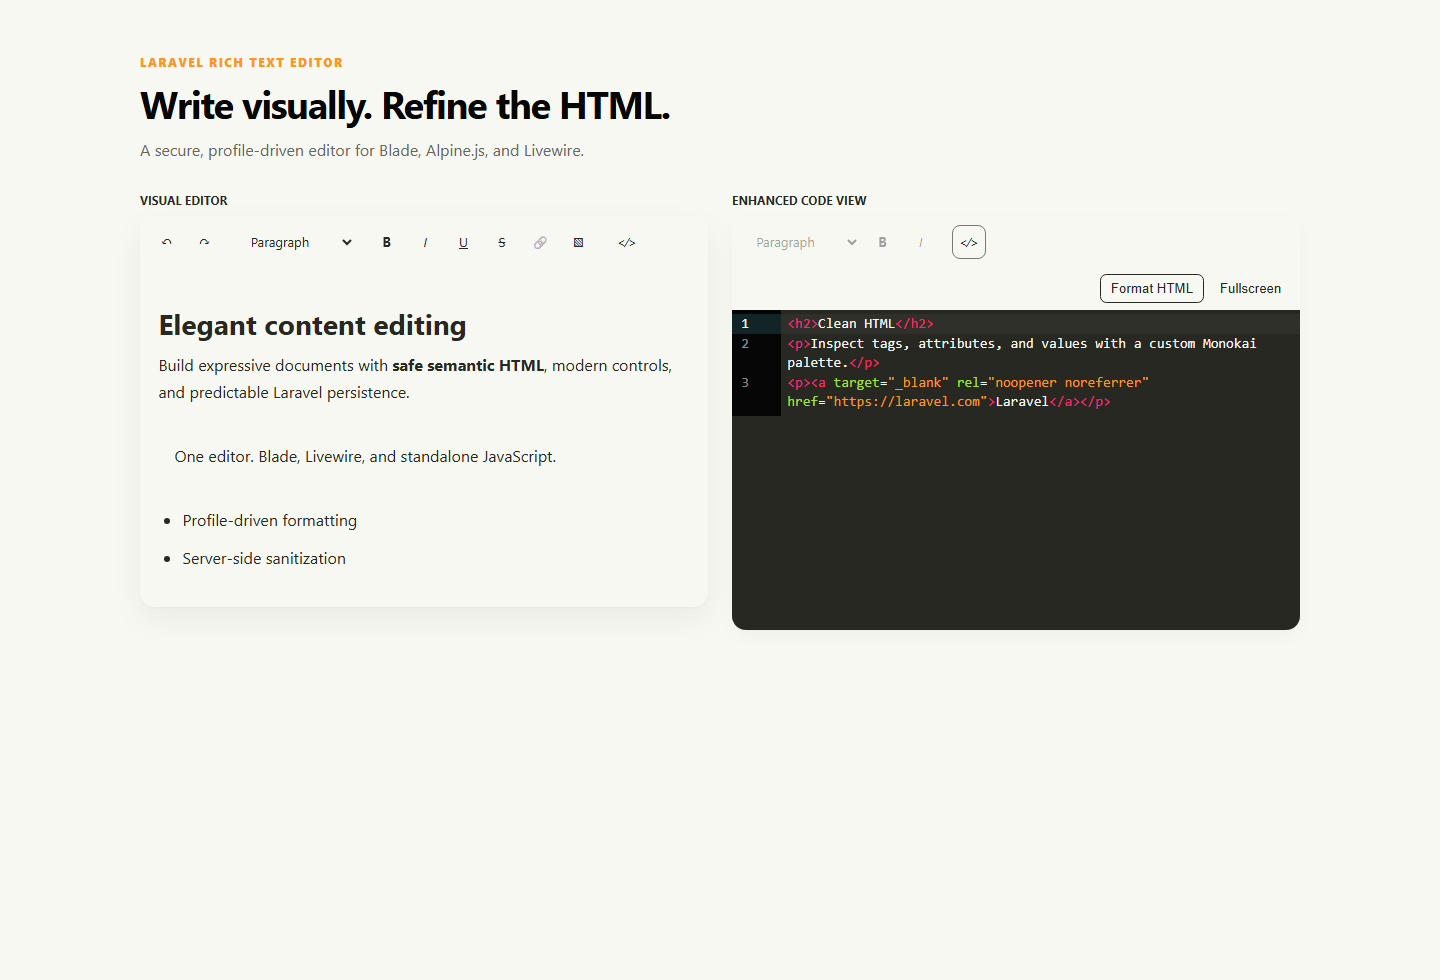Click the noopener noreferrer attribute value
The width and height of the screenshot is (1440, 980).
[x=1068, y=383]
